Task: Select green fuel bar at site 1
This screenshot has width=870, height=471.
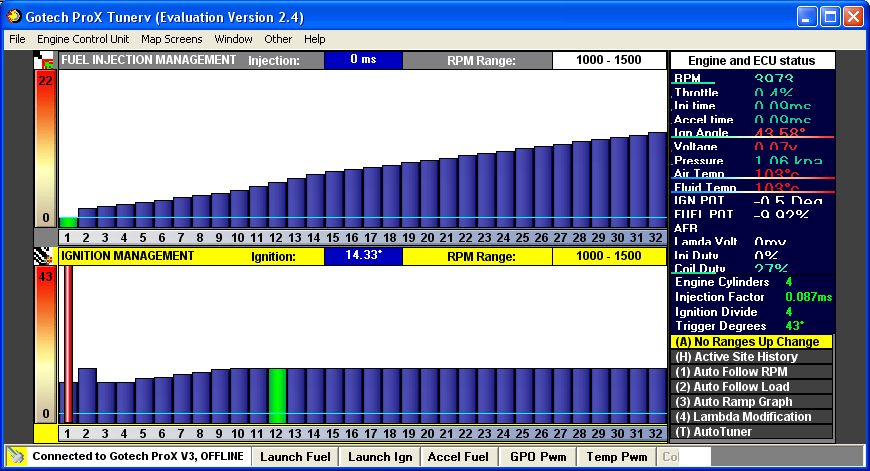Action: tap(68, 222)
